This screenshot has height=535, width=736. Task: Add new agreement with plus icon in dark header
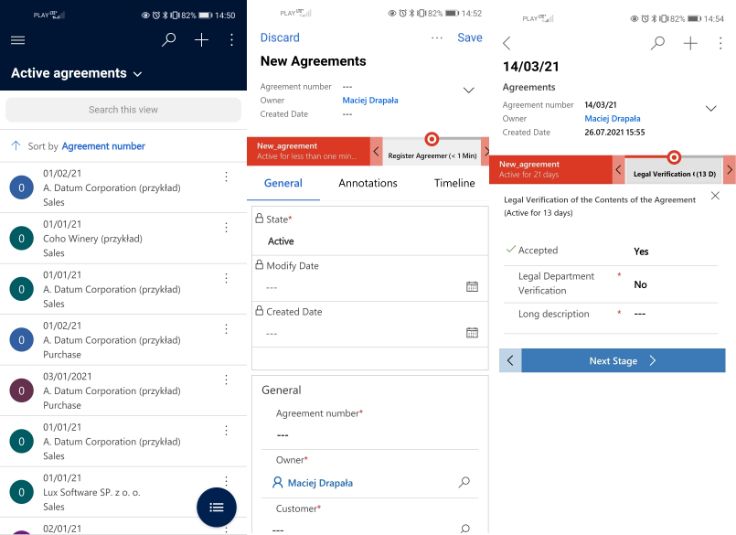[x=201, y=40]
